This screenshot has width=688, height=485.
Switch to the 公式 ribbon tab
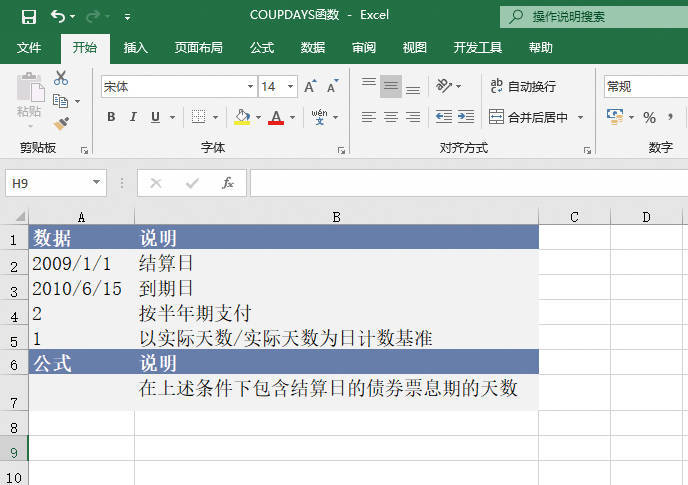(262, 48)
